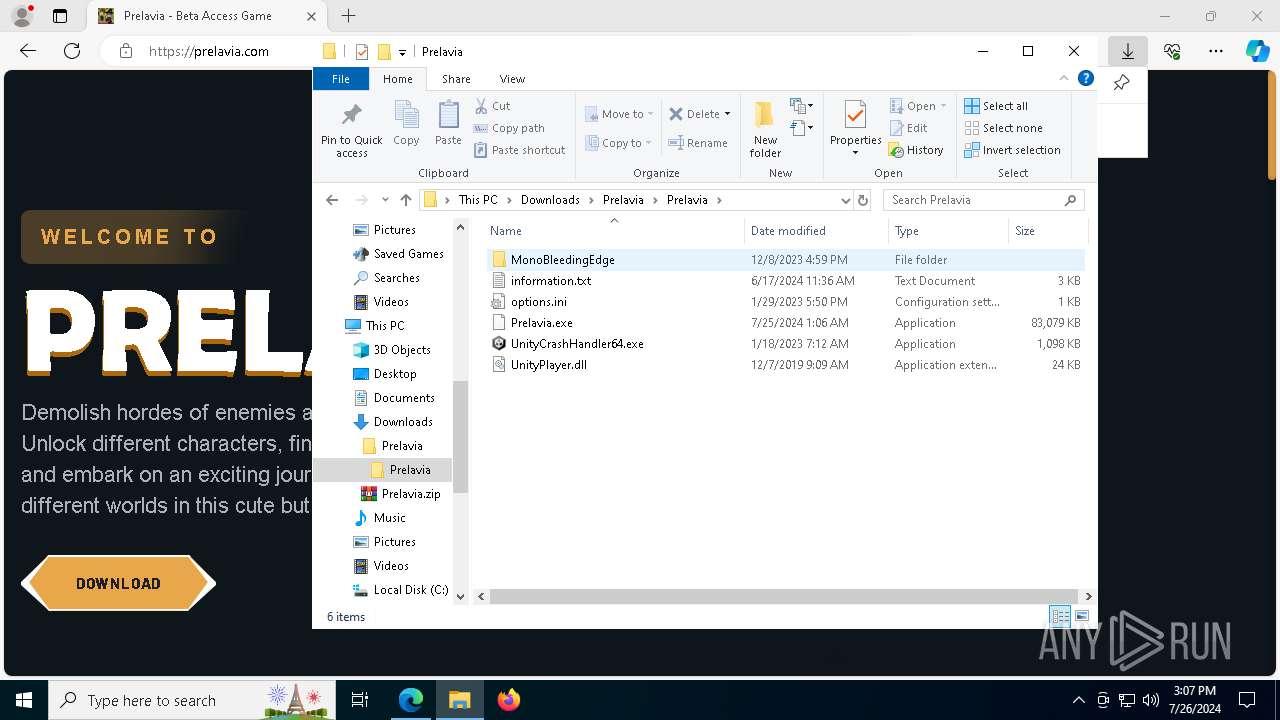Click Cut in Clipboard group
This screenshot has width=1280, height=720.
(x=492, y=106)
